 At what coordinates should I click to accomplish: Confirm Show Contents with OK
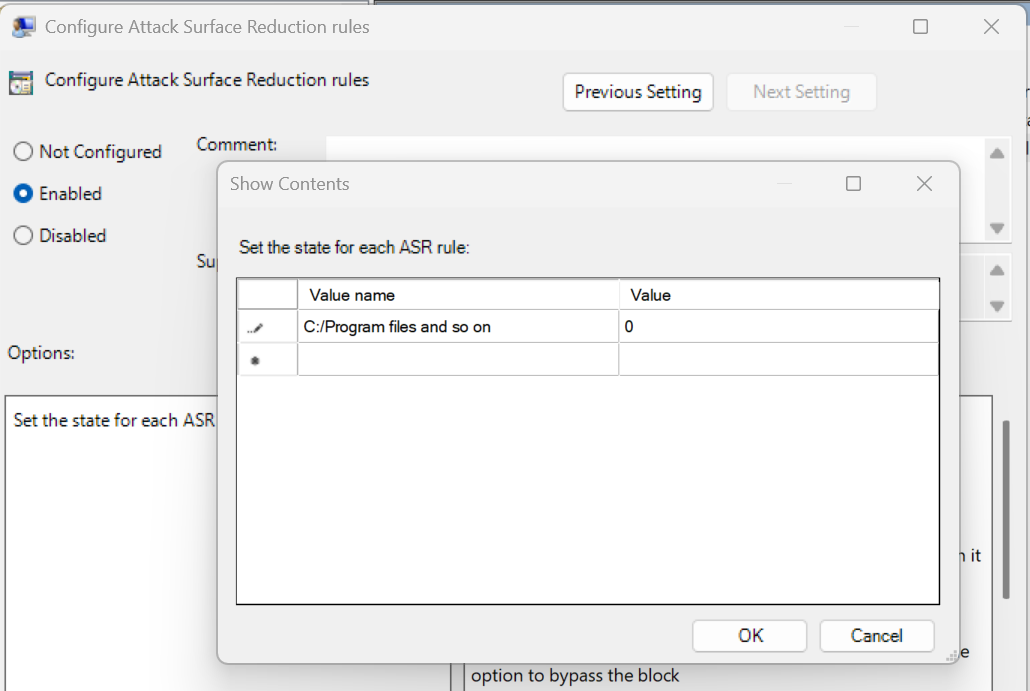(750, 636)
